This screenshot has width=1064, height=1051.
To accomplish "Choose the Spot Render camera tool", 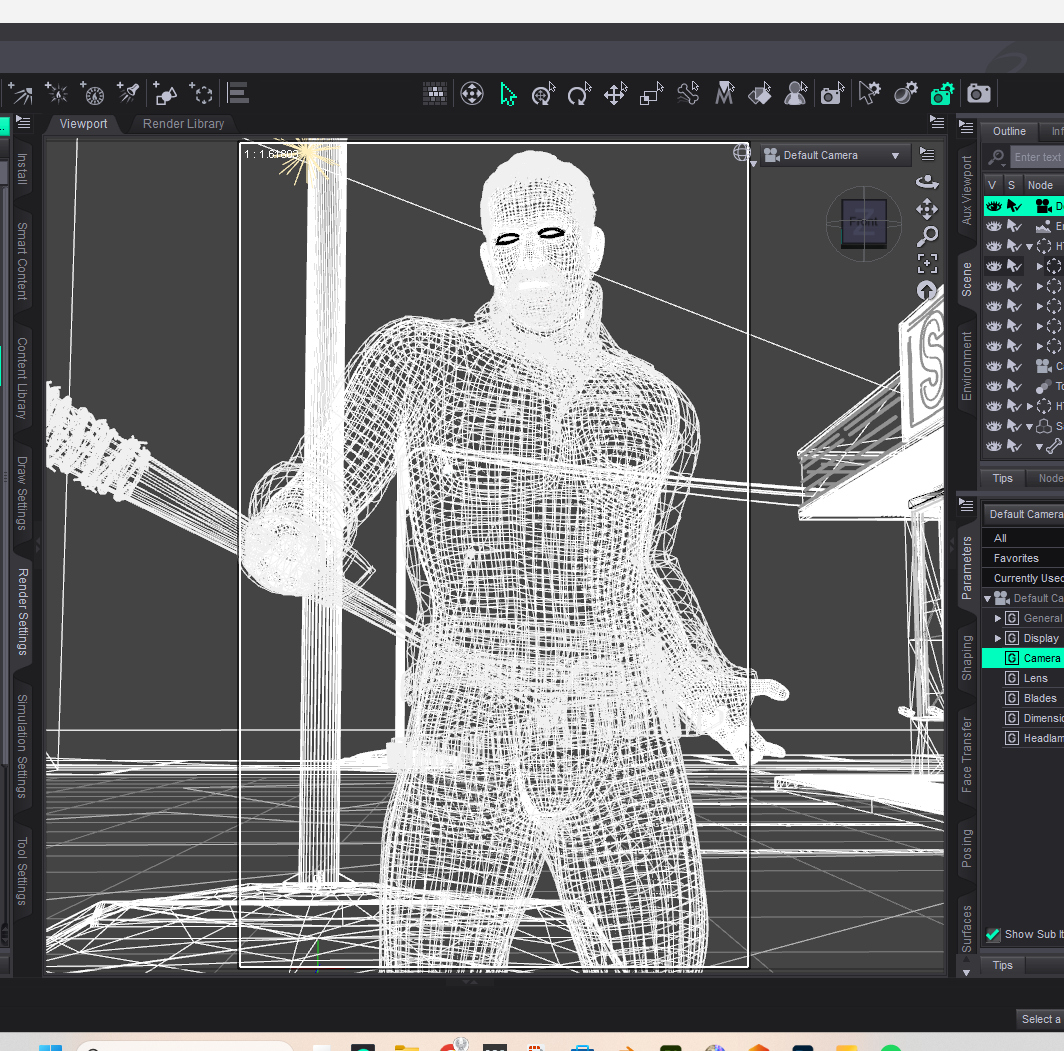I will (832, 94).
